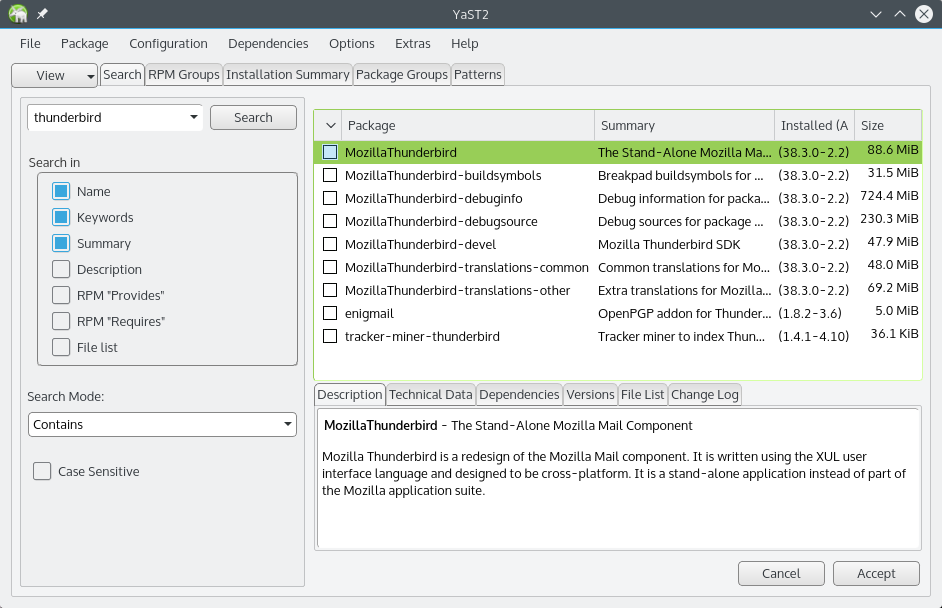This screenshot has width=942, height=608.
Task: Check tracker-miner-thunderbird package status box
Action: tap(330, 336)
